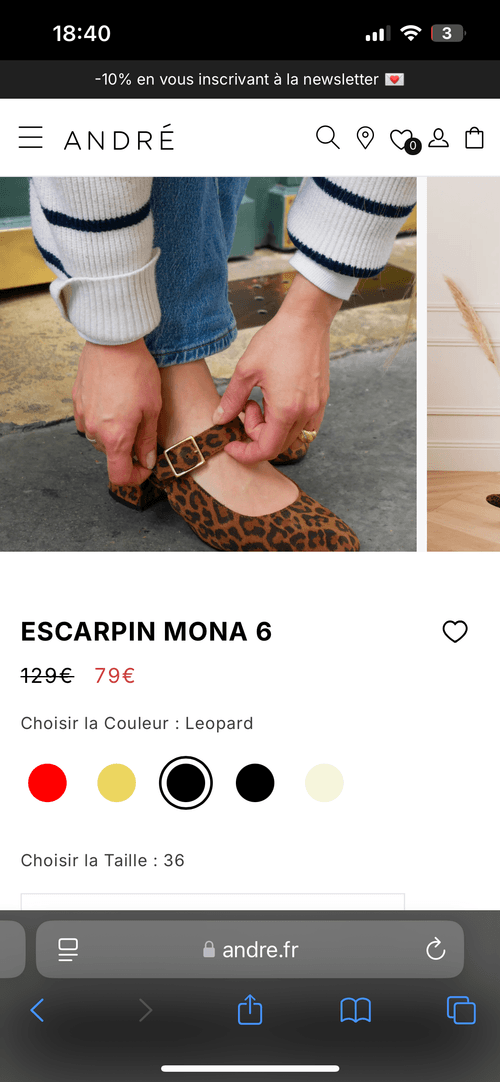This screenshot has height=1082, width=500.
Task: Choose the selected ringed Leopard swatch
Action: pyautogui.click(x=186, y=783)
